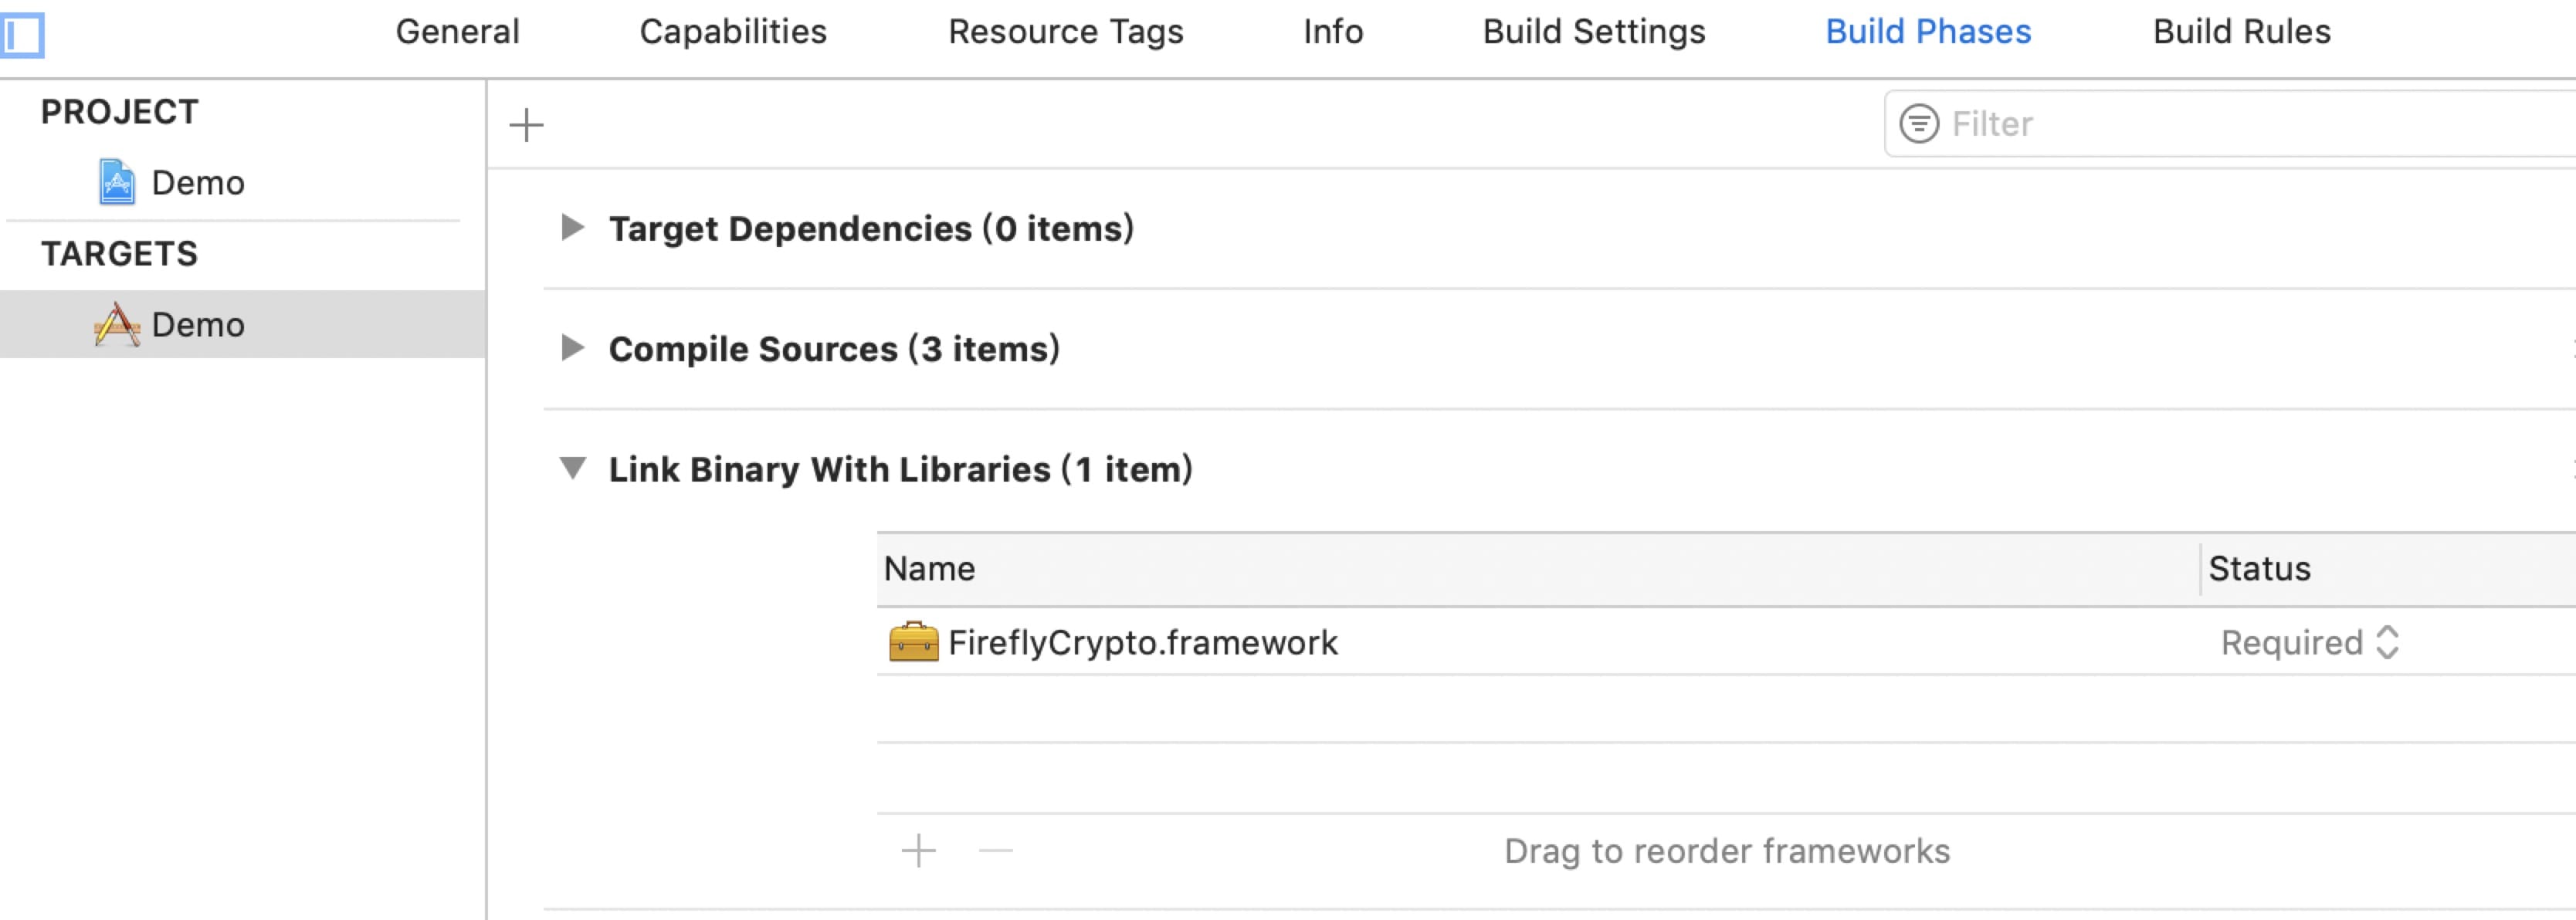Remove library with the minus button
Viewport: 2576px width, 920px height.
coord(995,851)
